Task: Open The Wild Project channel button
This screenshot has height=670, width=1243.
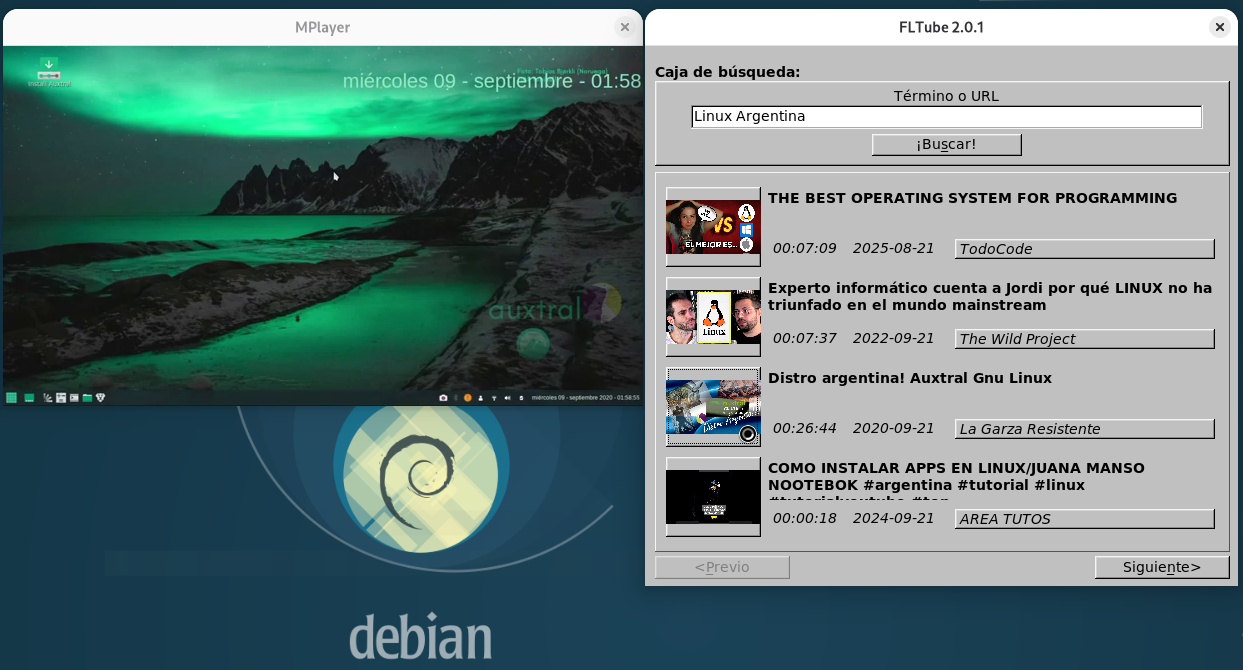Action: coord(1085,339)
